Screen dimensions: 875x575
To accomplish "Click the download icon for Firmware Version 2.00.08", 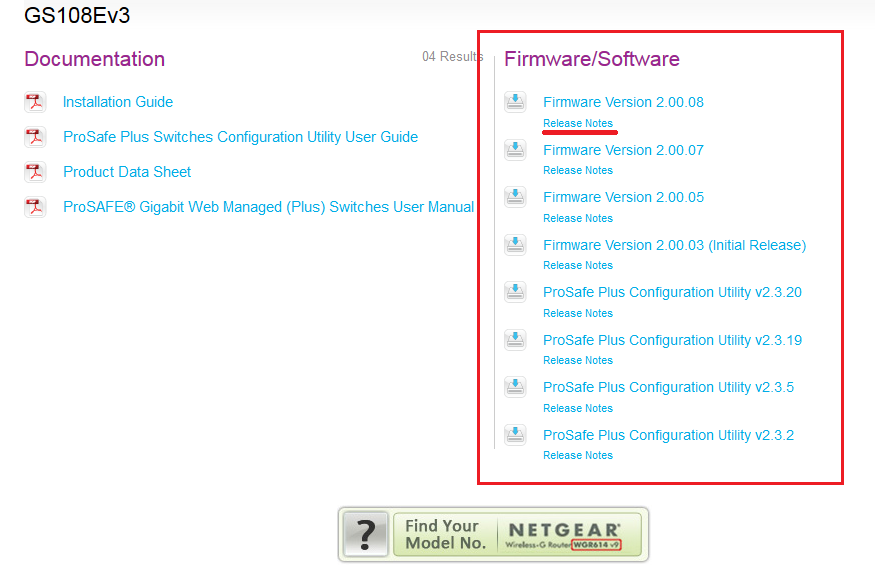I will tap(515, 102).
